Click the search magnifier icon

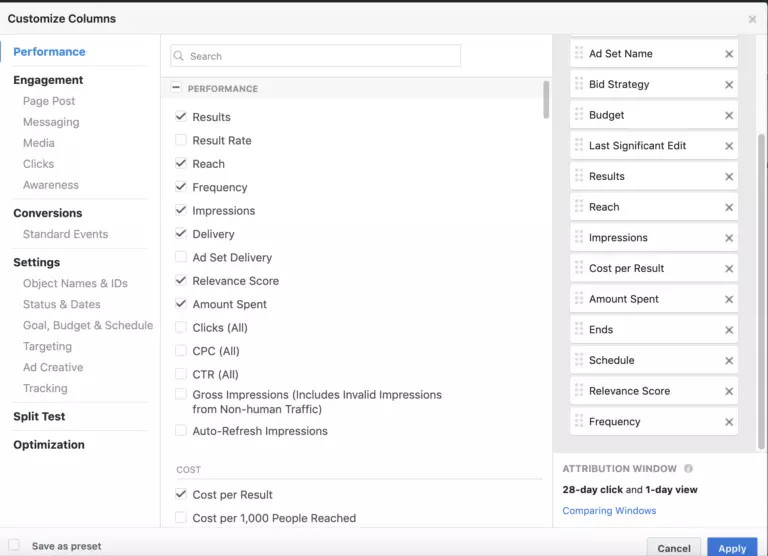click(x=180, y=56)
